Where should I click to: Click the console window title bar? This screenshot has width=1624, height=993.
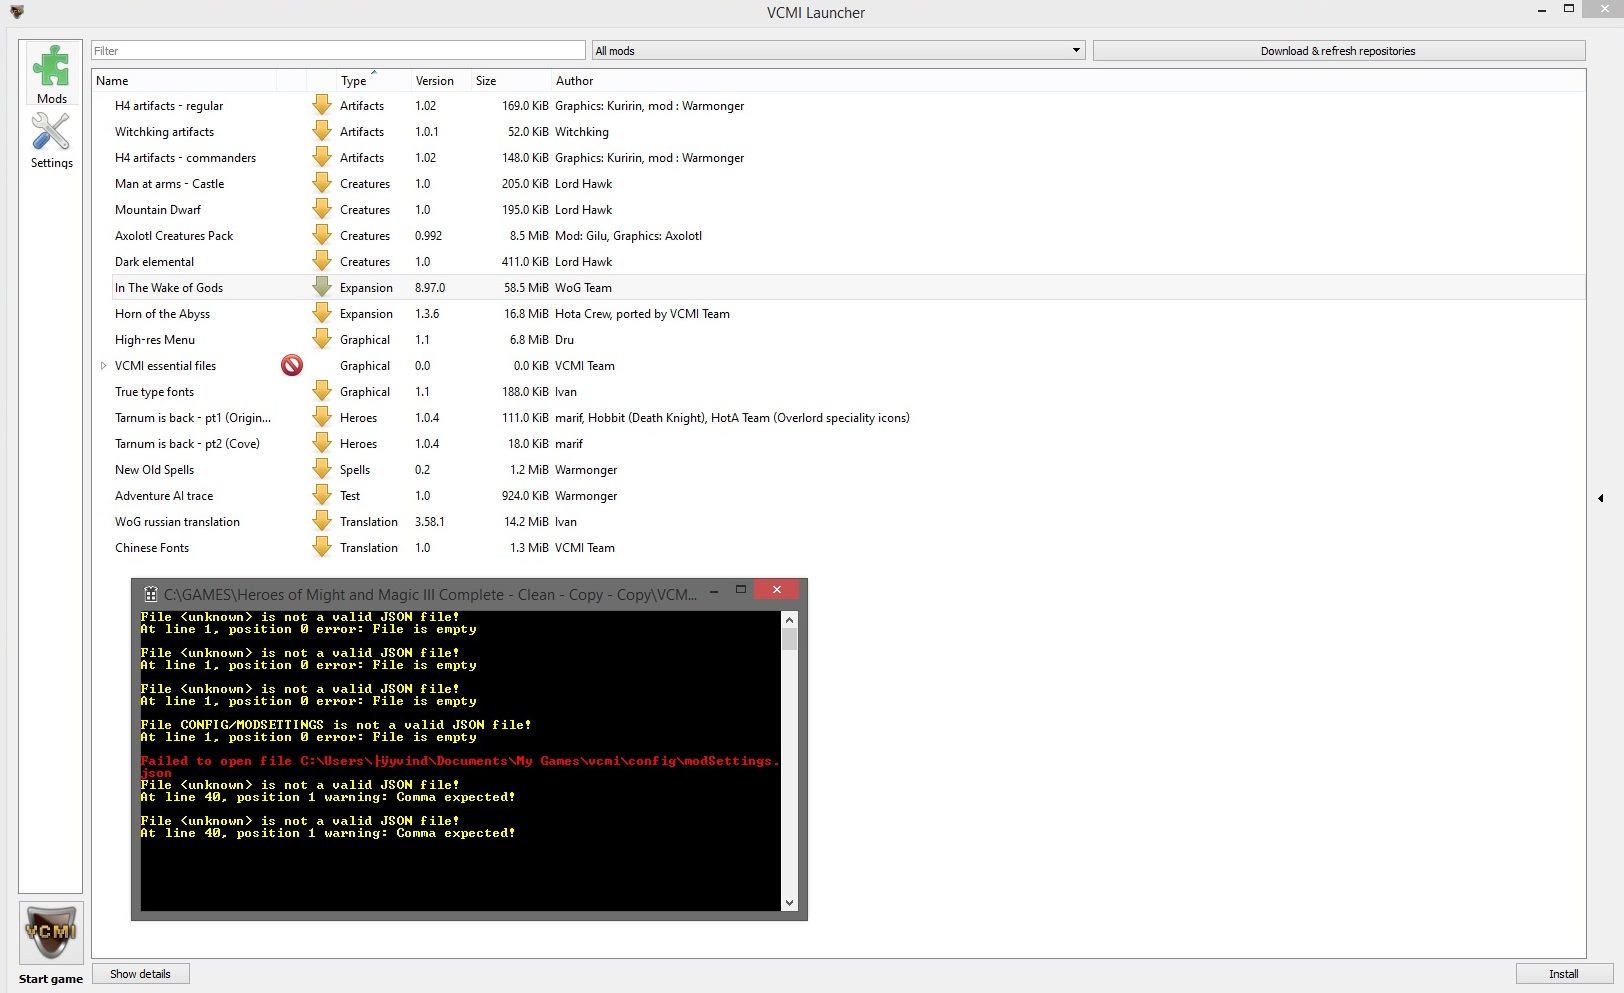(x=430, y=594)
